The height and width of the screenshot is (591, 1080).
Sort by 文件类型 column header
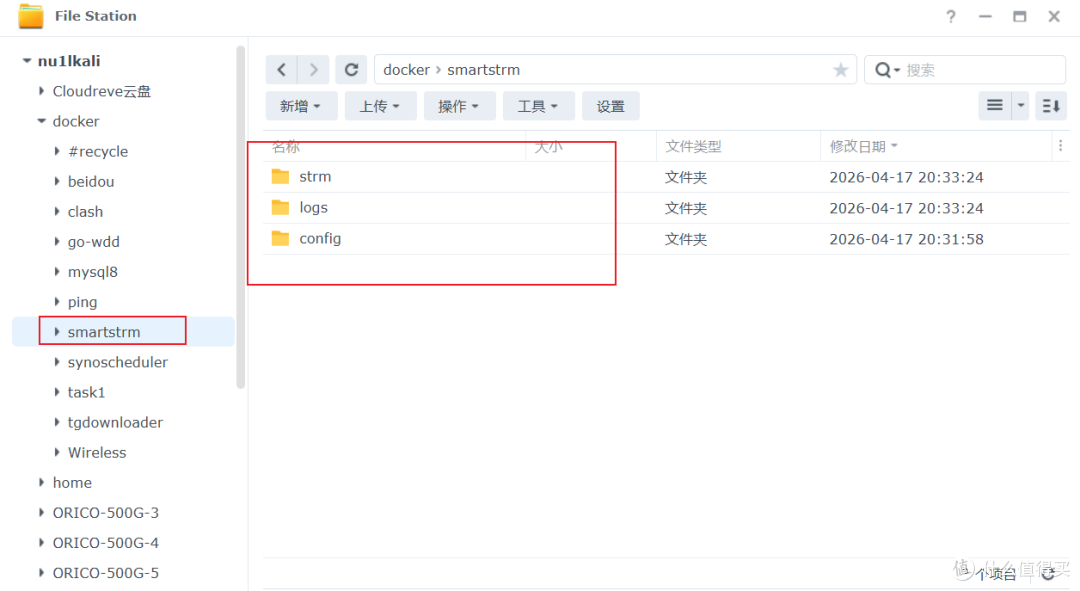coord(693,146)
